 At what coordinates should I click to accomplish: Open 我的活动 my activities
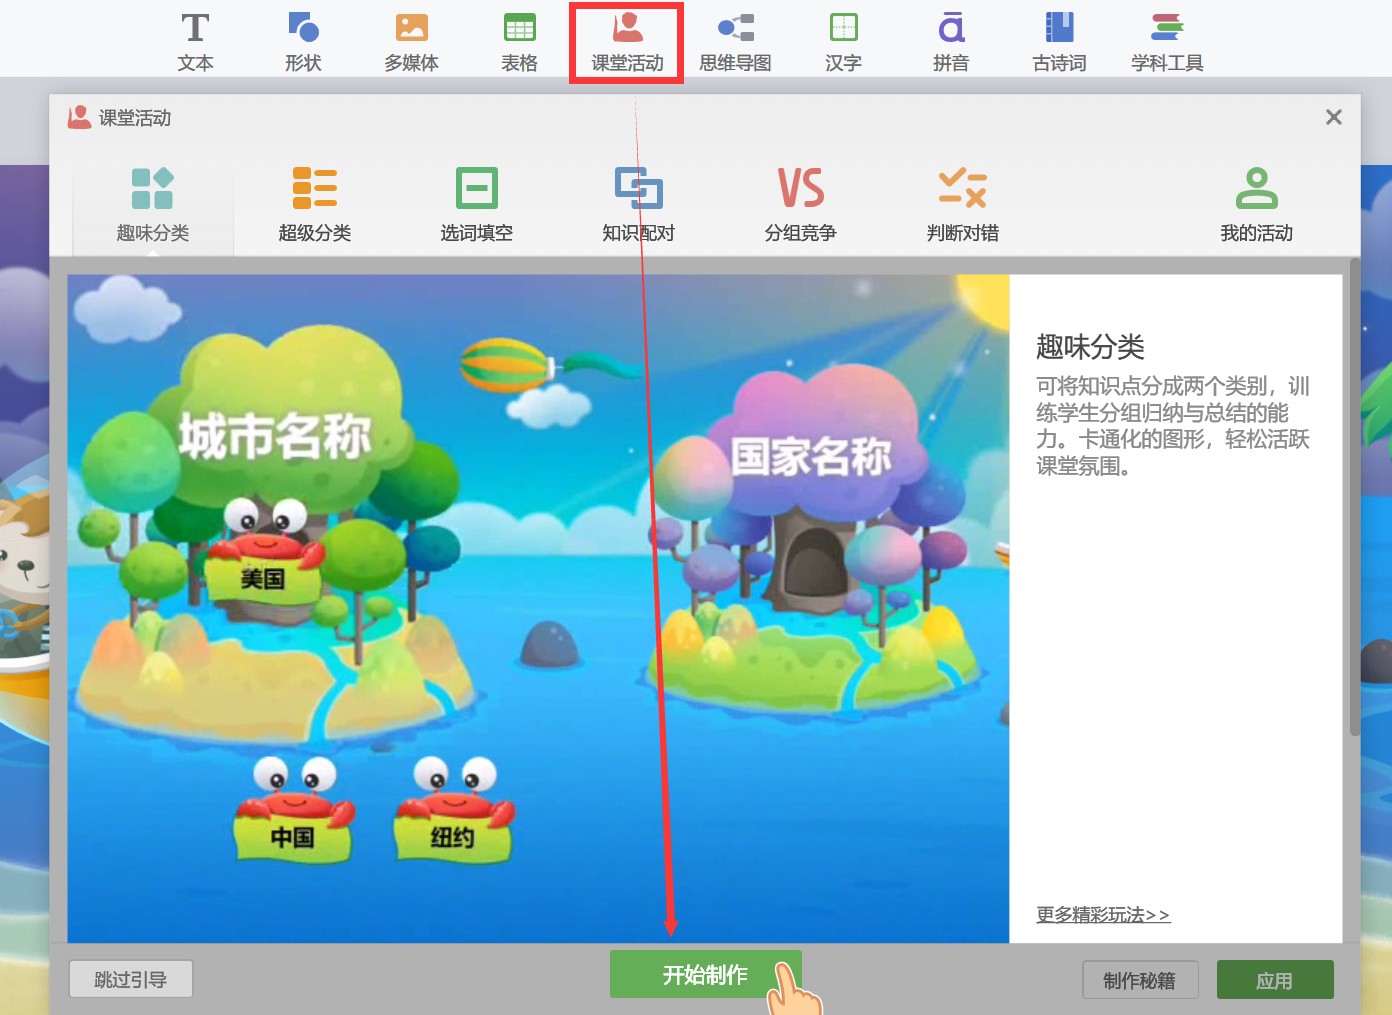[x=1256, y=205]
